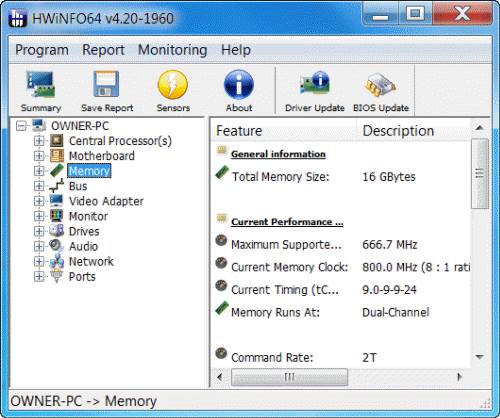The image size is (500, 418).
Task: Click the General information heading link
Action: [x=278, y=154]
